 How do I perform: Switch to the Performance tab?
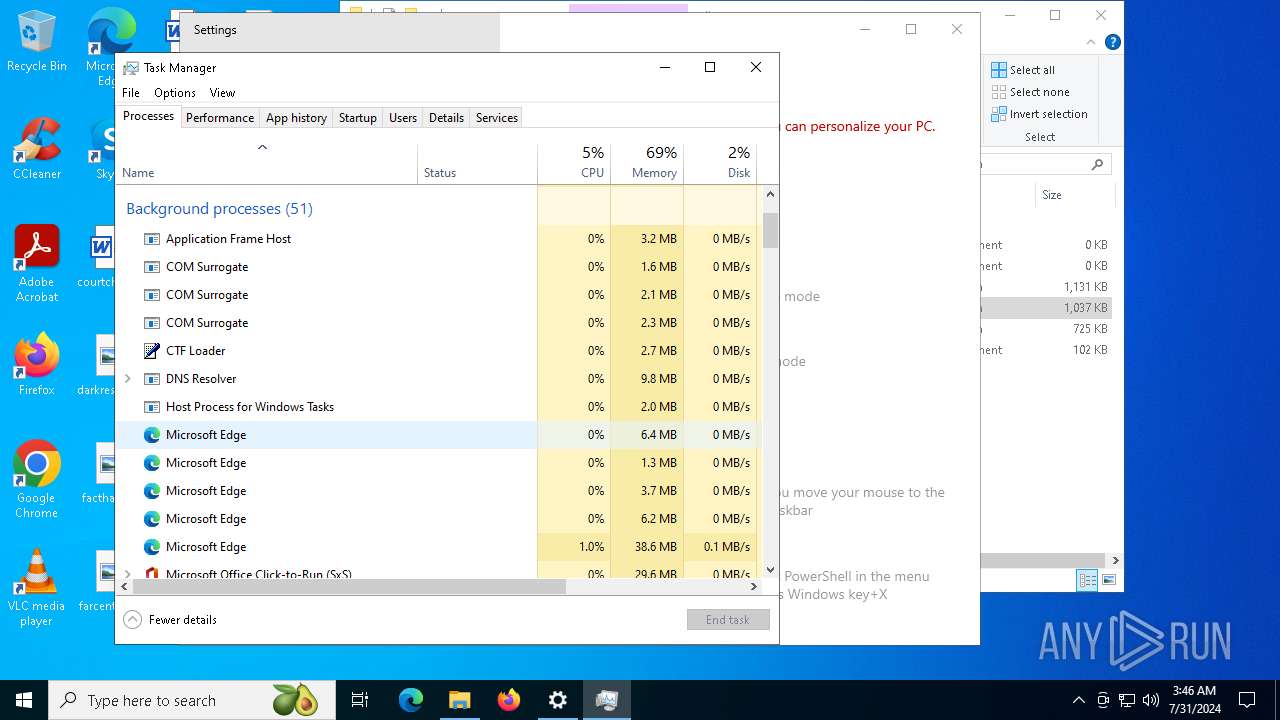[220, 118]
